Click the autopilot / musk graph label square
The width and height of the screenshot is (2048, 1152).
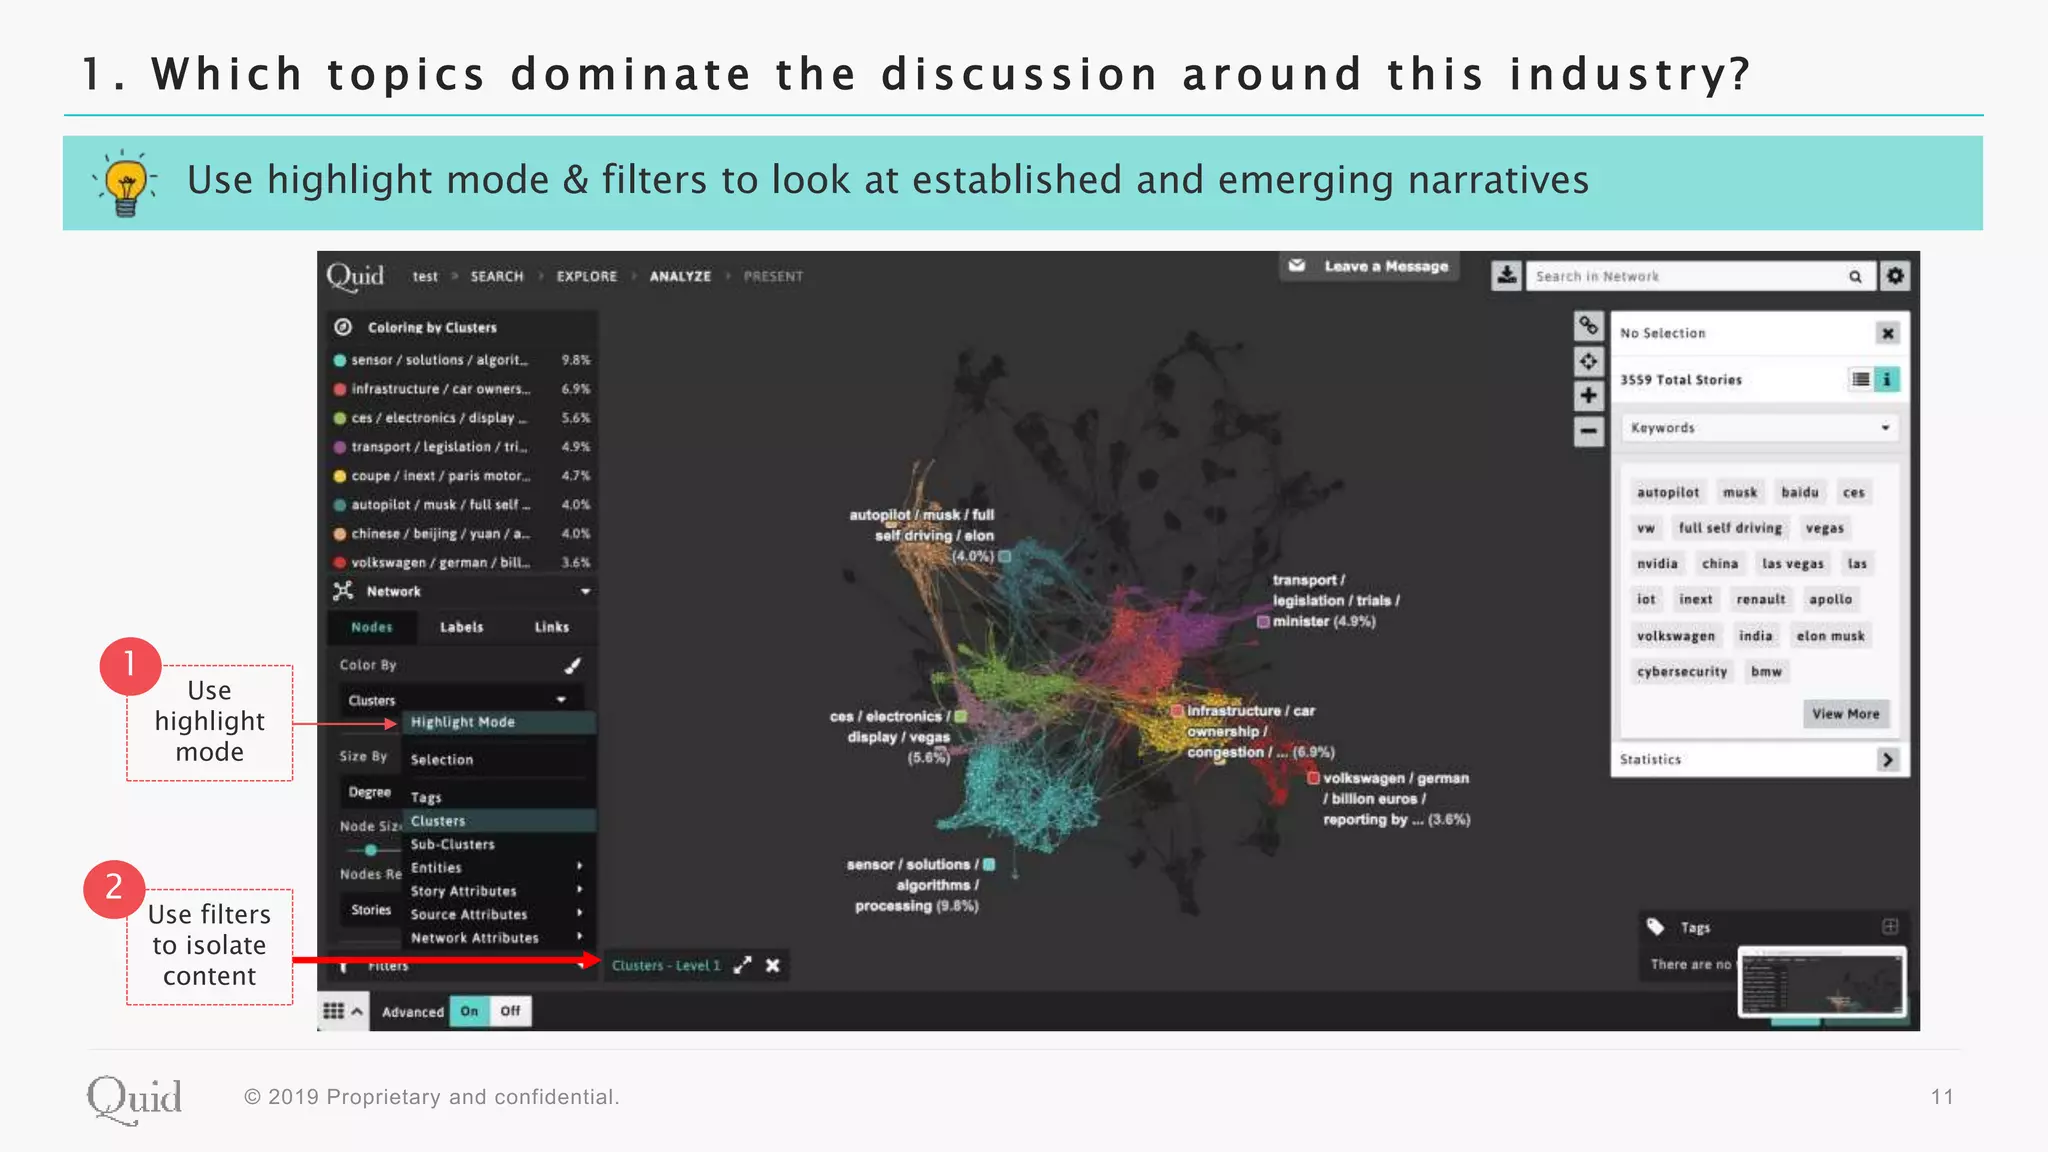1005,556
